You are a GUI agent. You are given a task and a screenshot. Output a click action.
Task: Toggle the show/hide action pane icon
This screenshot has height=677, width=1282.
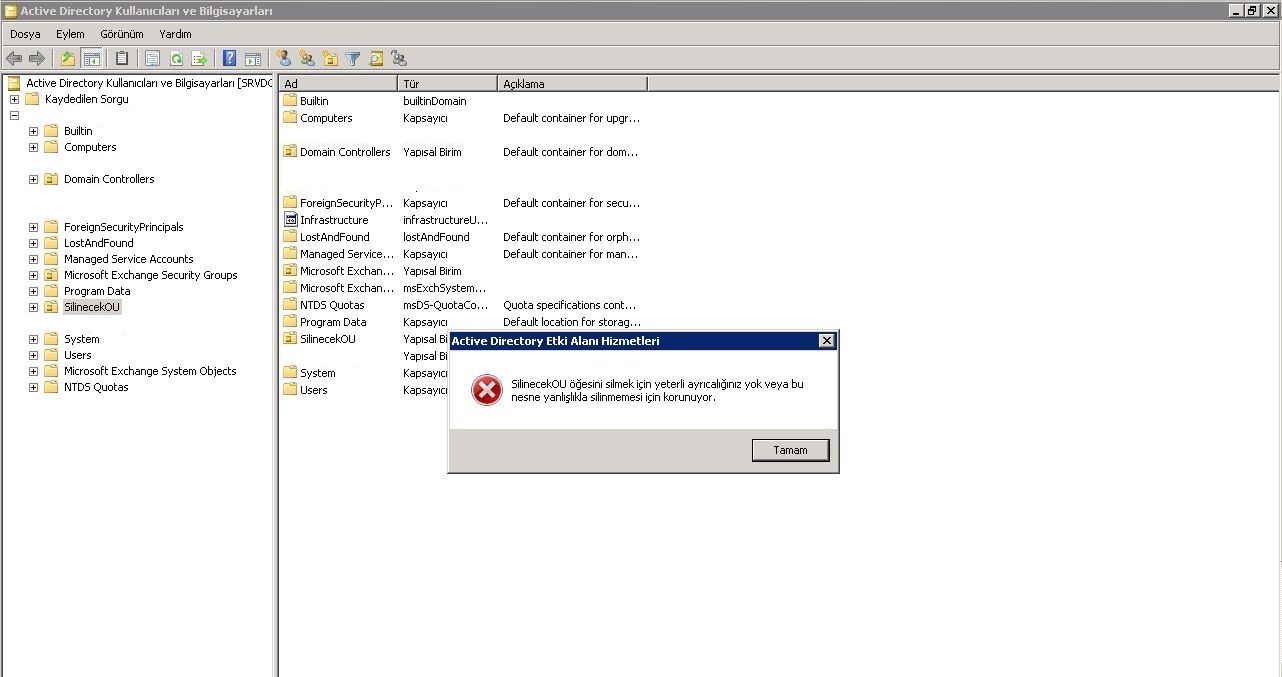253,59
